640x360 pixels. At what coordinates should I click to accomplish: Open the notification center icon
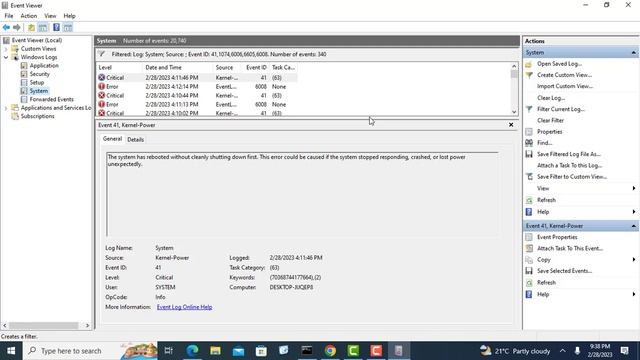coord(624,351)
